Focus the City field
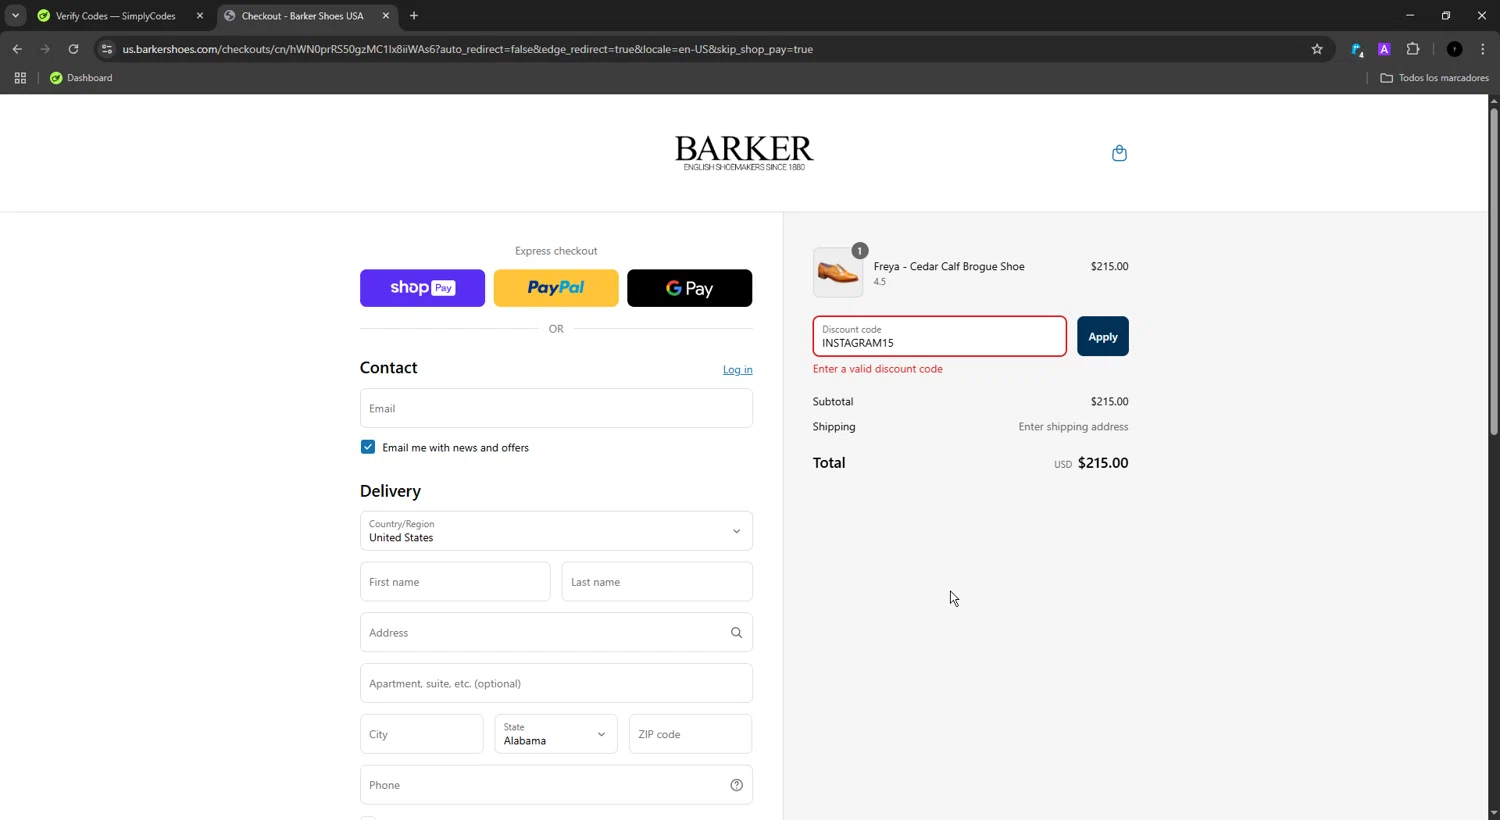 tap(421, 734)
